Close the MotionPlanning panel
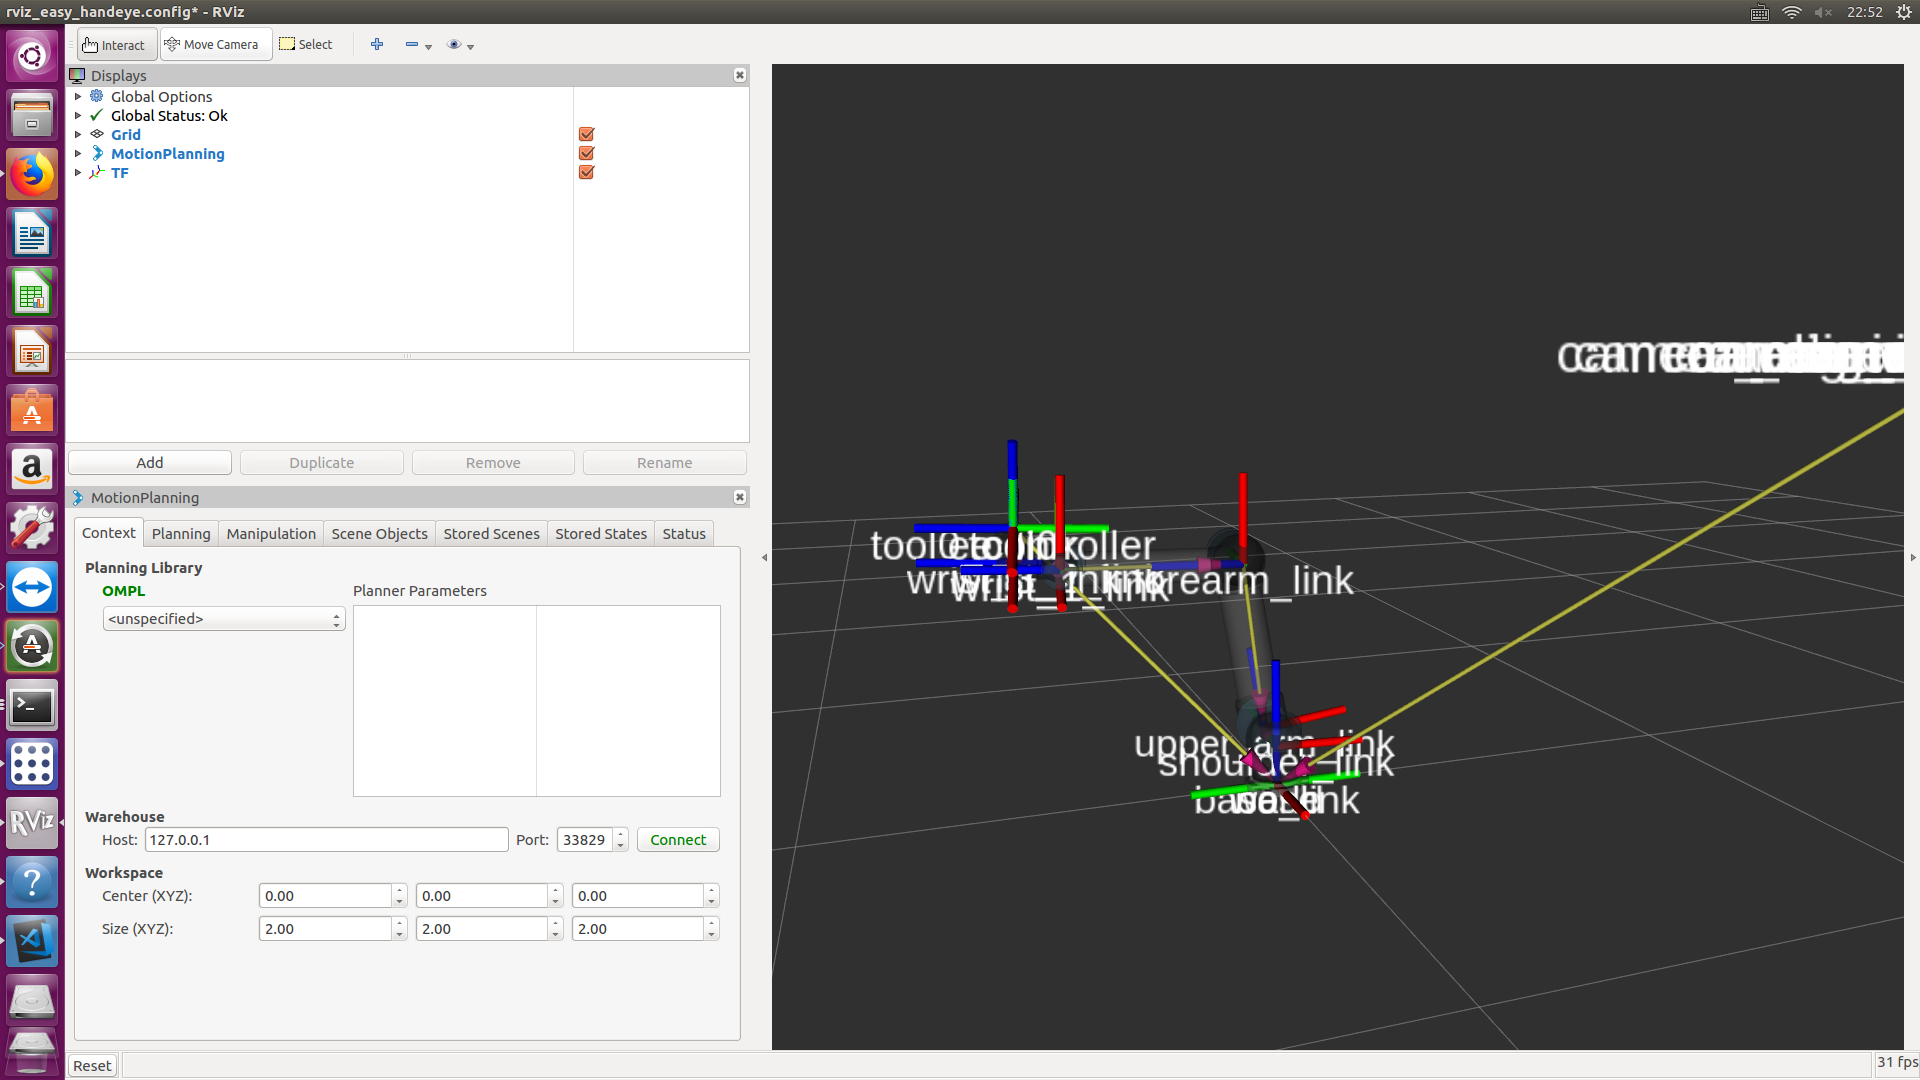 pos(740,497)
